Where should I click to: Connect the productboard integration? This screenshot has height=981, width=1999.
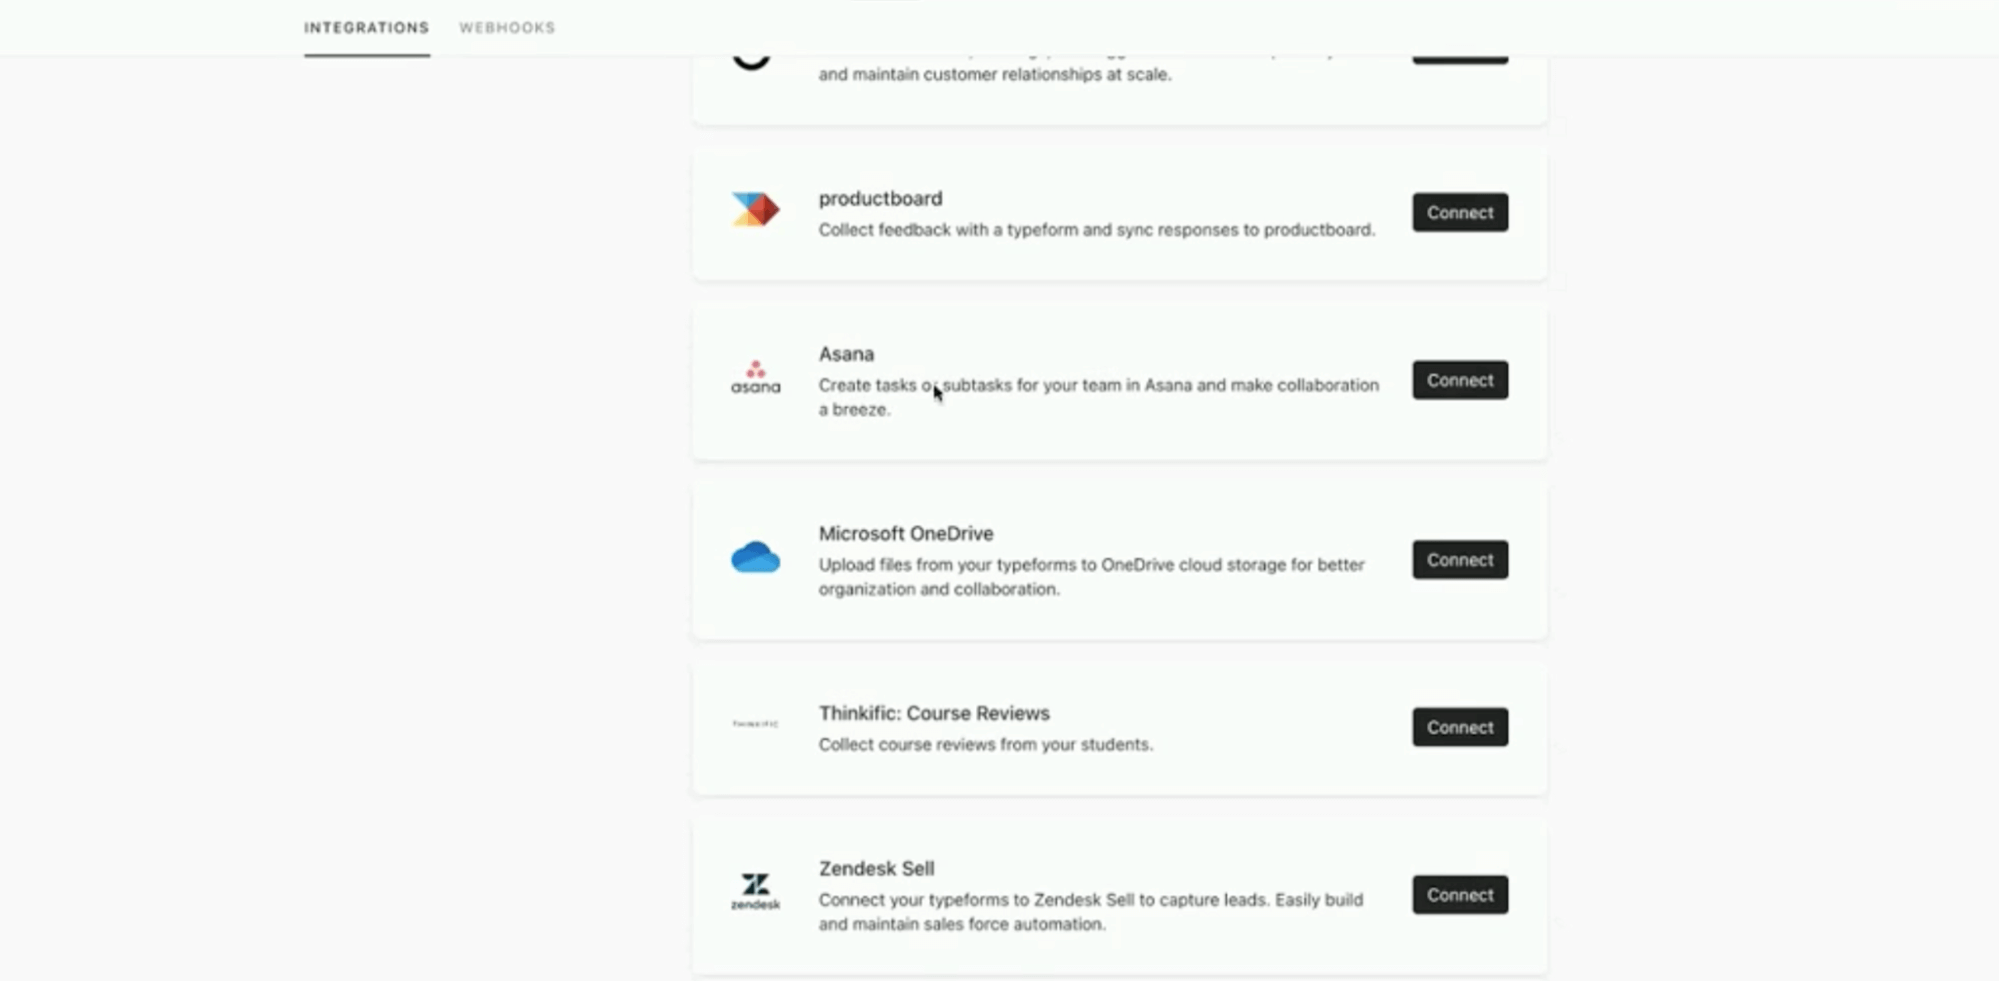tap(1460, 212)
